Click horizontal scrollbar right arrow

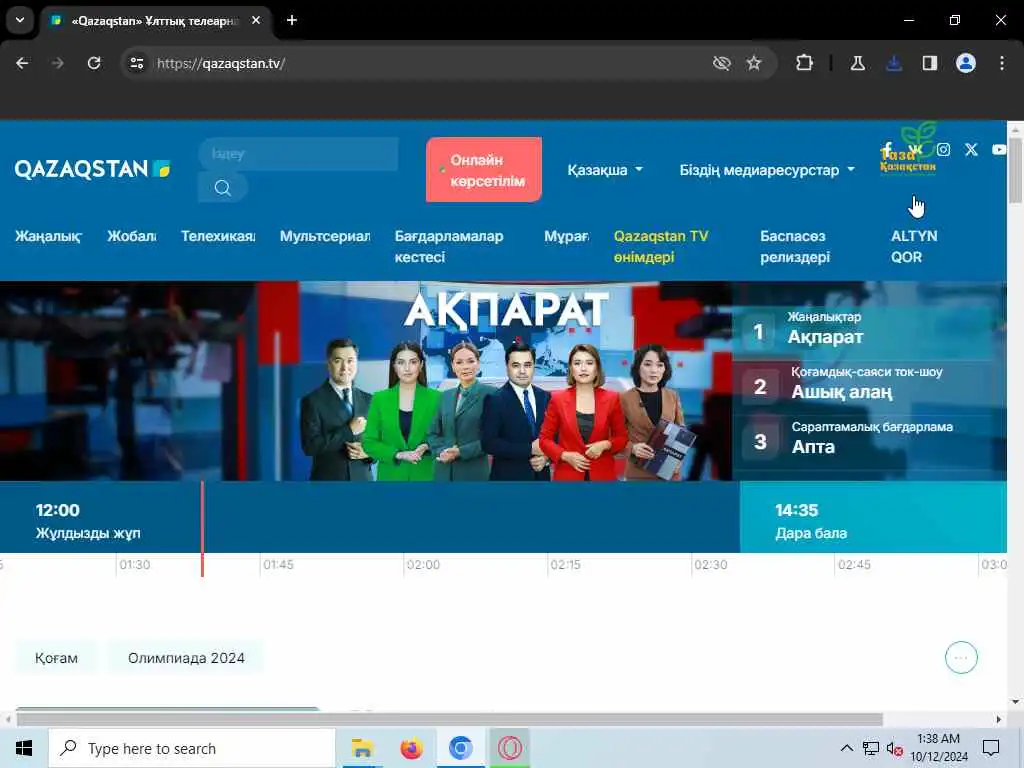(x=999, y=719)
